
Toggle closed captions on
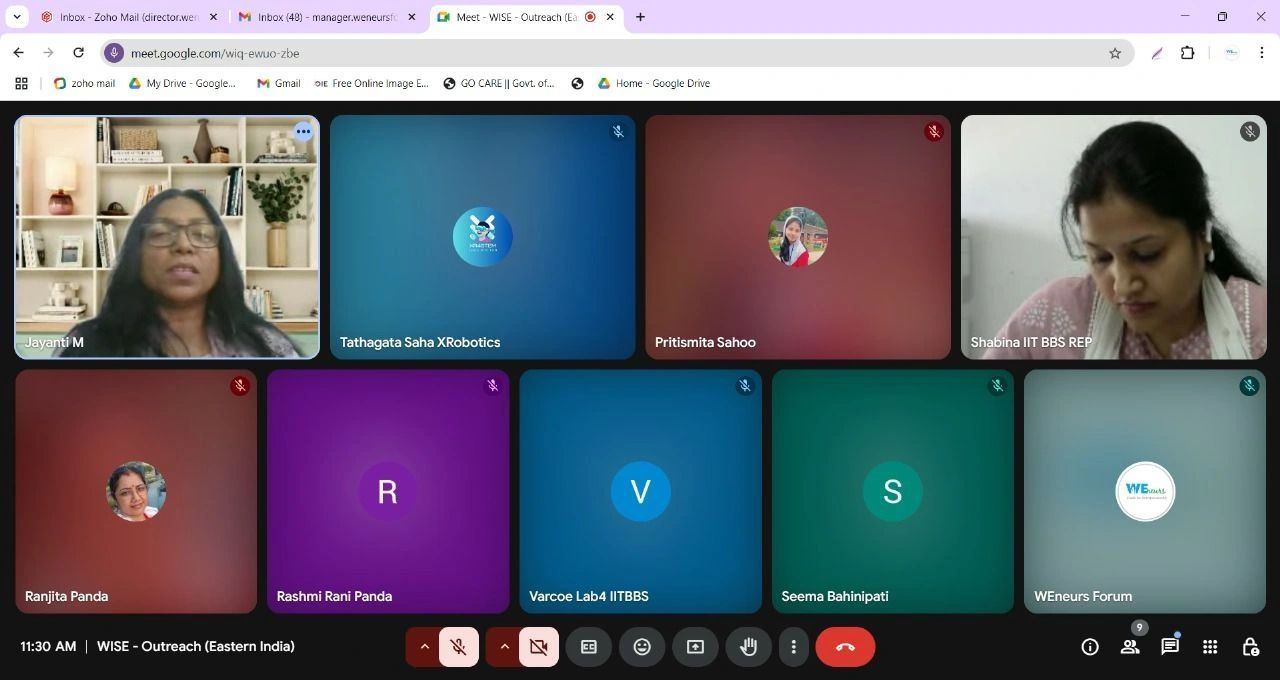(x=589, y=647)
